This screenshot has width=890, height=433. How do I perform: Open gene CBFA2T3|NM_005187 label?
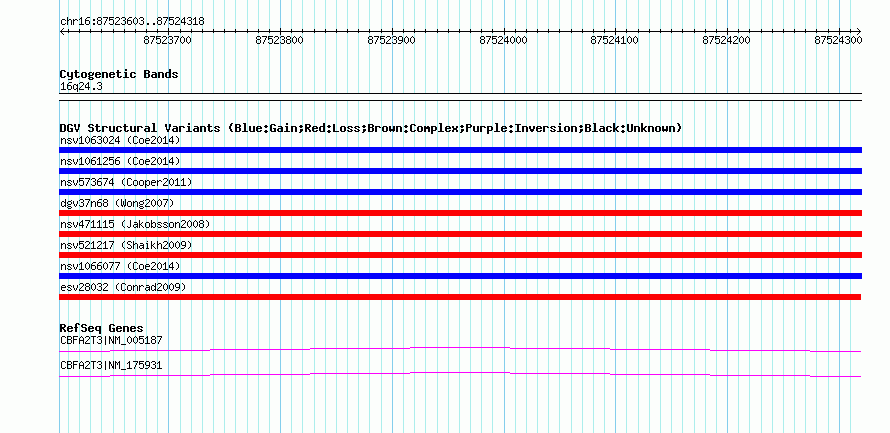[111, 340]
